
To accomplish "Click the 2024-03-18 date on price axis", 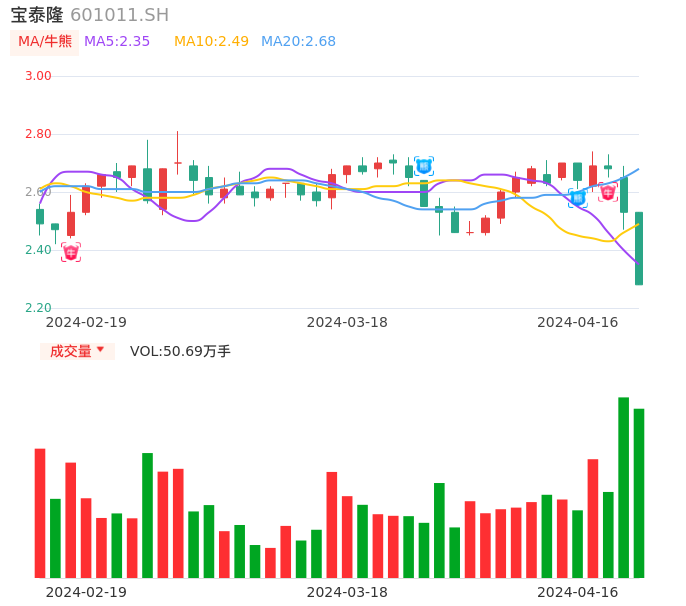I will tap(347, 322).
